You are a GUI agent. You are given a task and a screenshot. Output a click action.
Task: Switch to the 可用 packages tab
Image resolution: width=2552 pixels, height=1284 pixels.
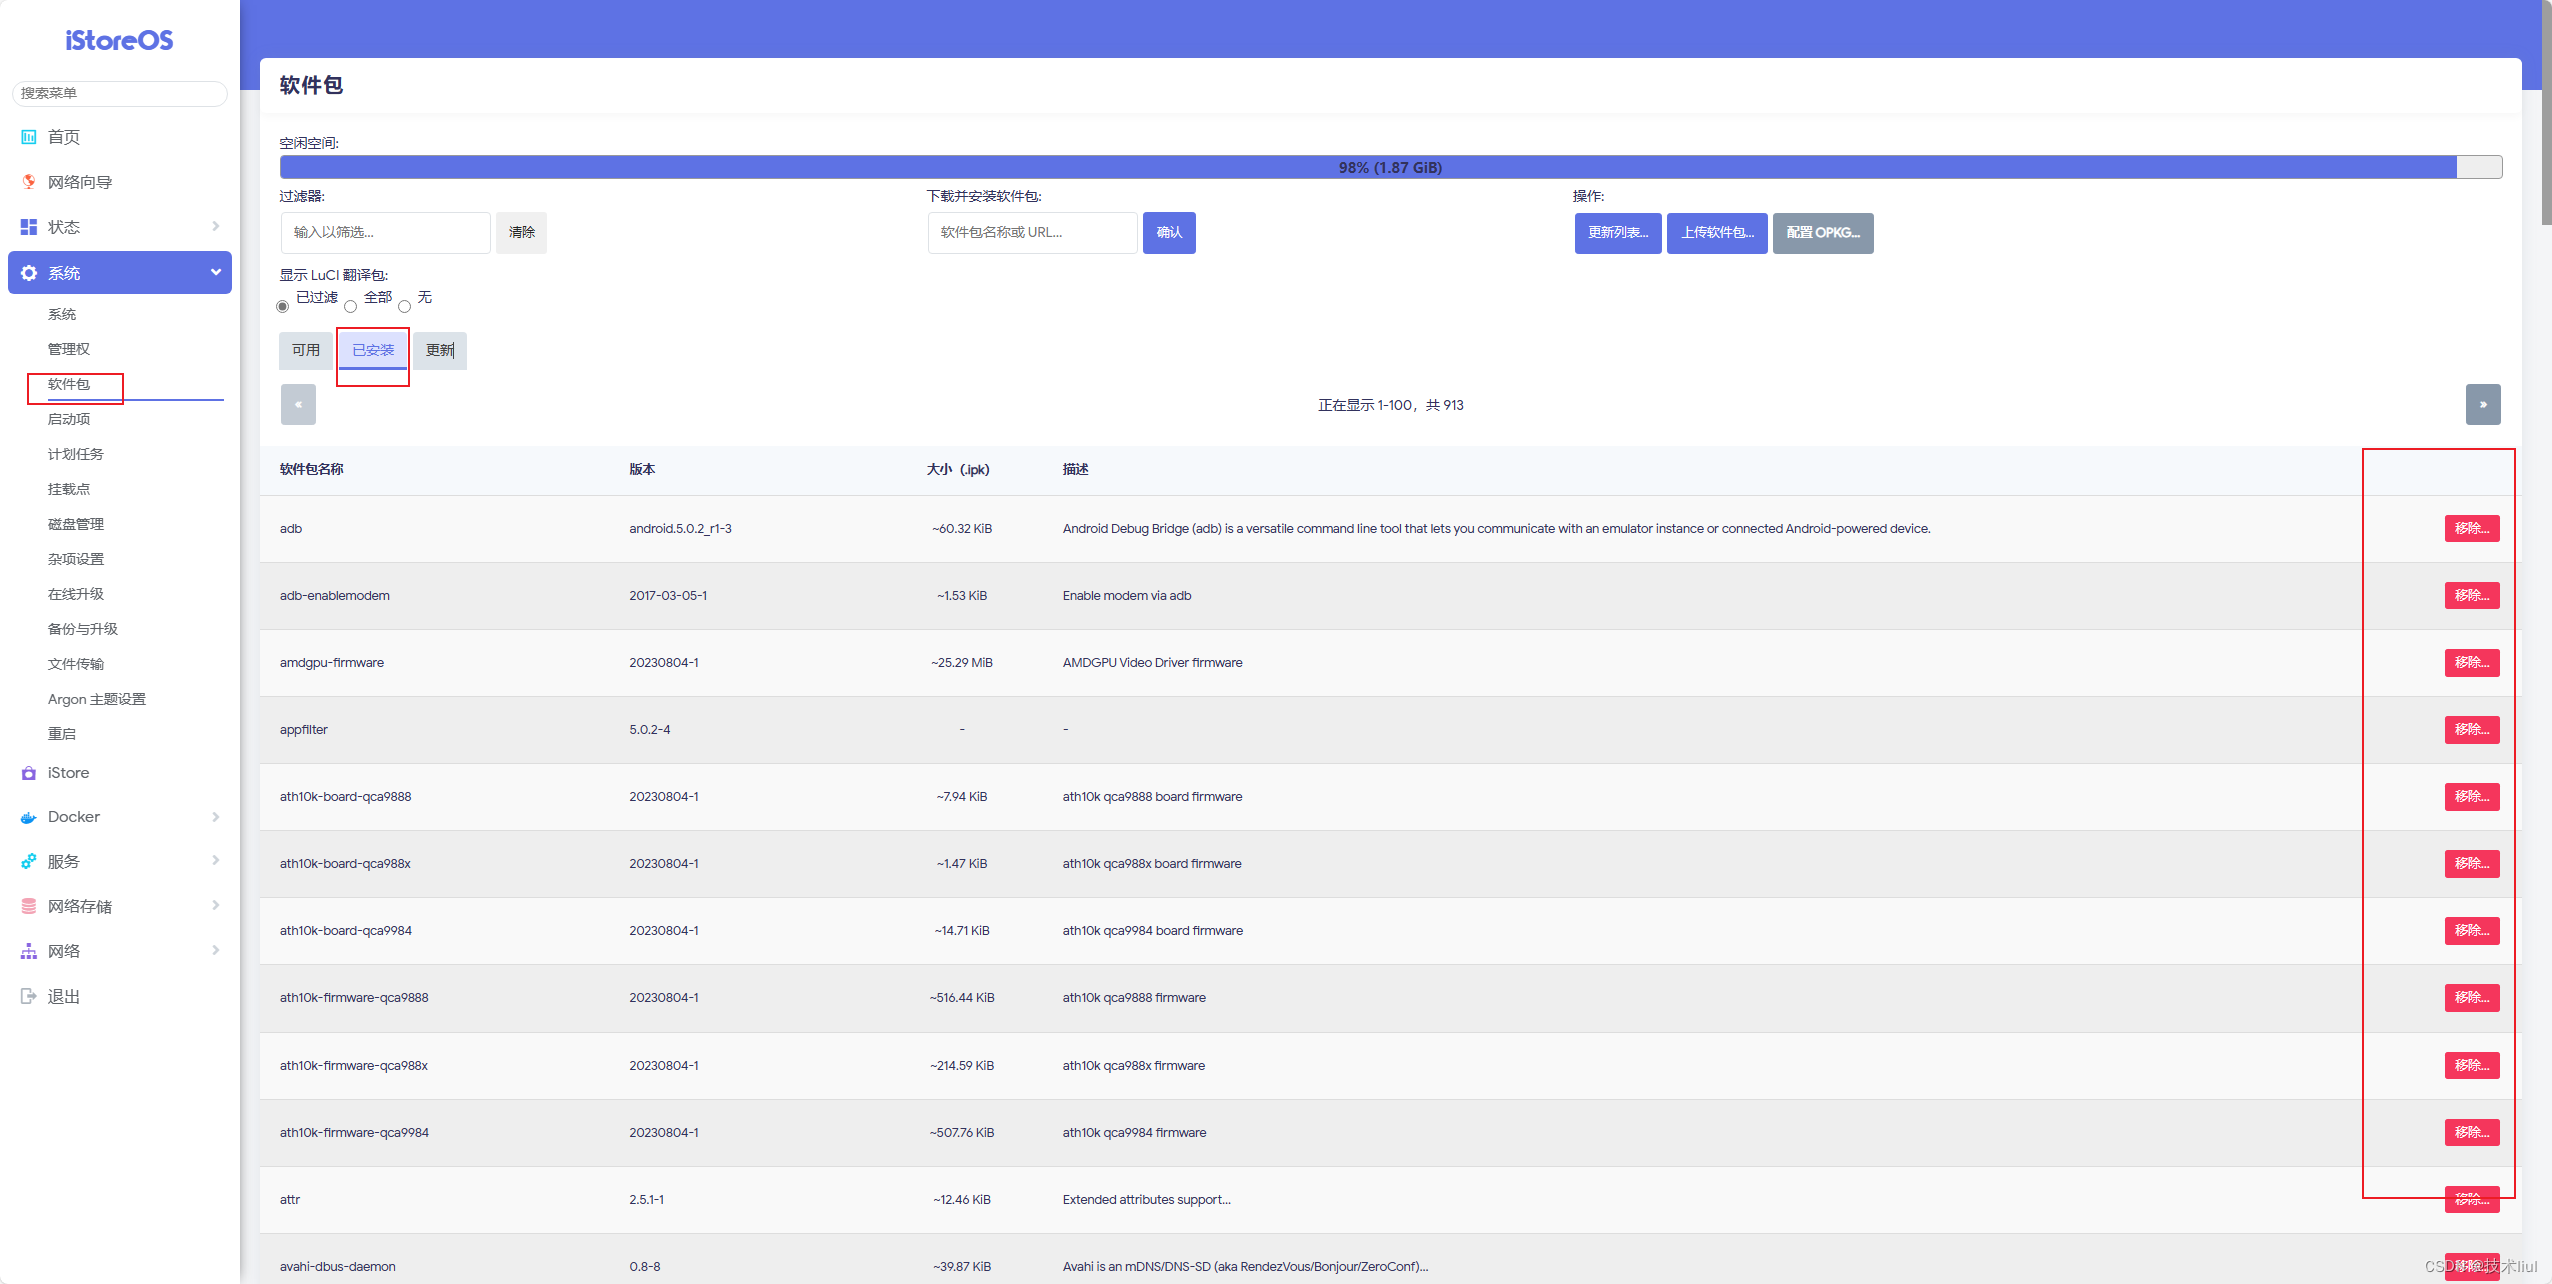click(306, 350)
